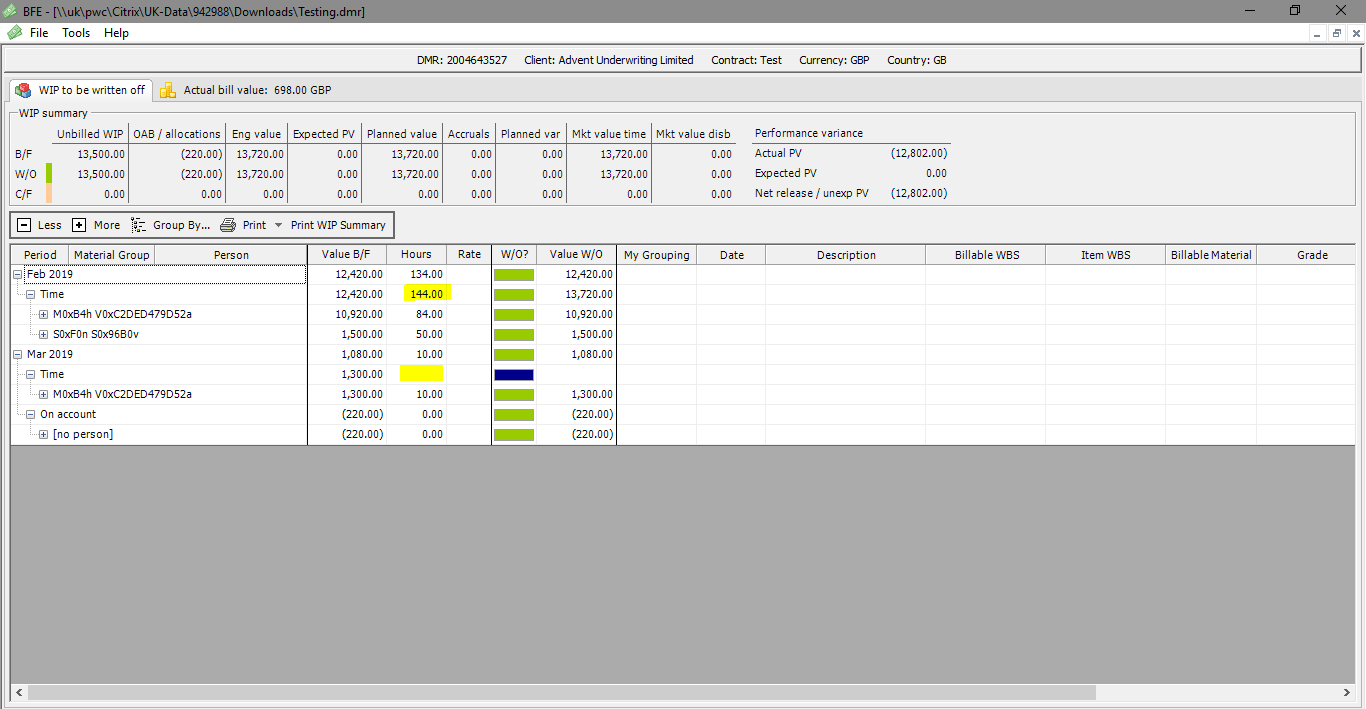Select the yellow 144.00 Hours cell
This screenshot has width=1366, height=709.
click(x=427, y=294)
